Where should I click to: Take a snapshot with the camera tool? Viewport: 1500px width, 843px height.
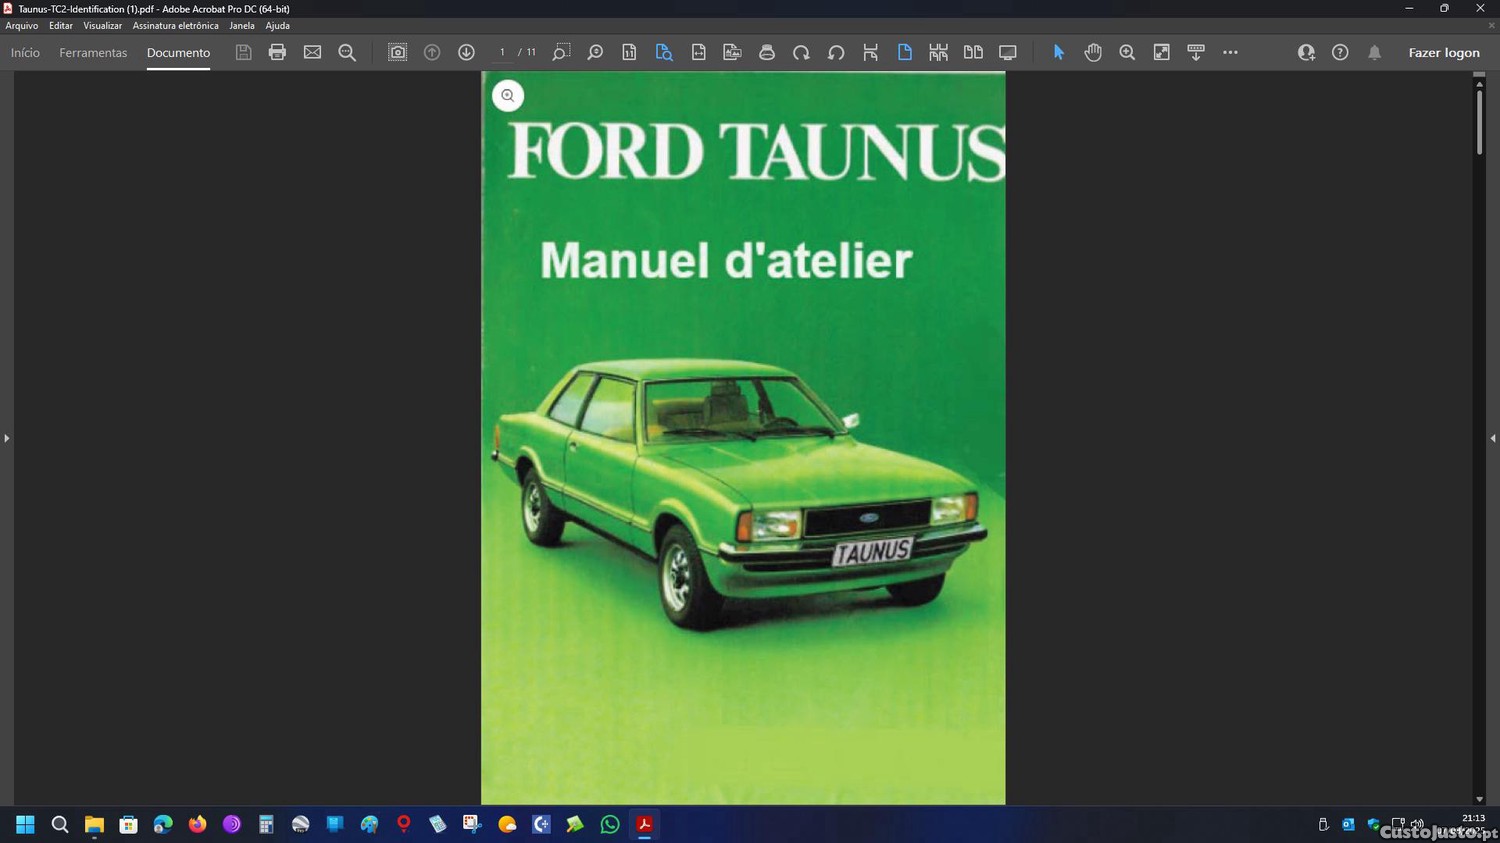pyautogui.click(x=397, y=52)
